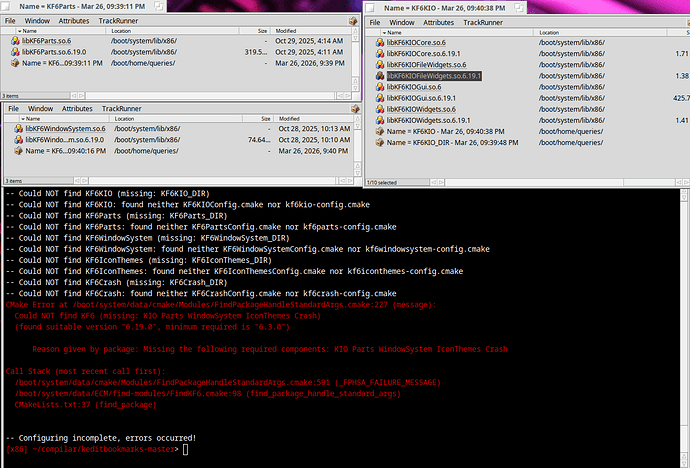Select 'Name = KF6KIO_DIR' query file name

452,143
